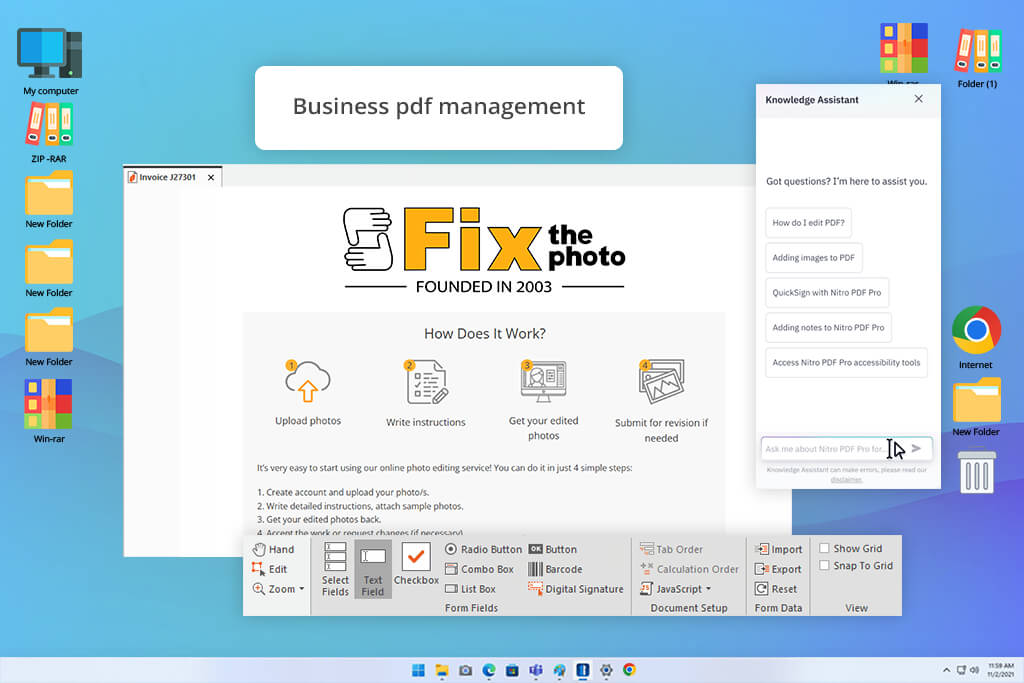Switch to the Invoice J27301 tab
Screen dimensions: 1024x683
[167, 177]
